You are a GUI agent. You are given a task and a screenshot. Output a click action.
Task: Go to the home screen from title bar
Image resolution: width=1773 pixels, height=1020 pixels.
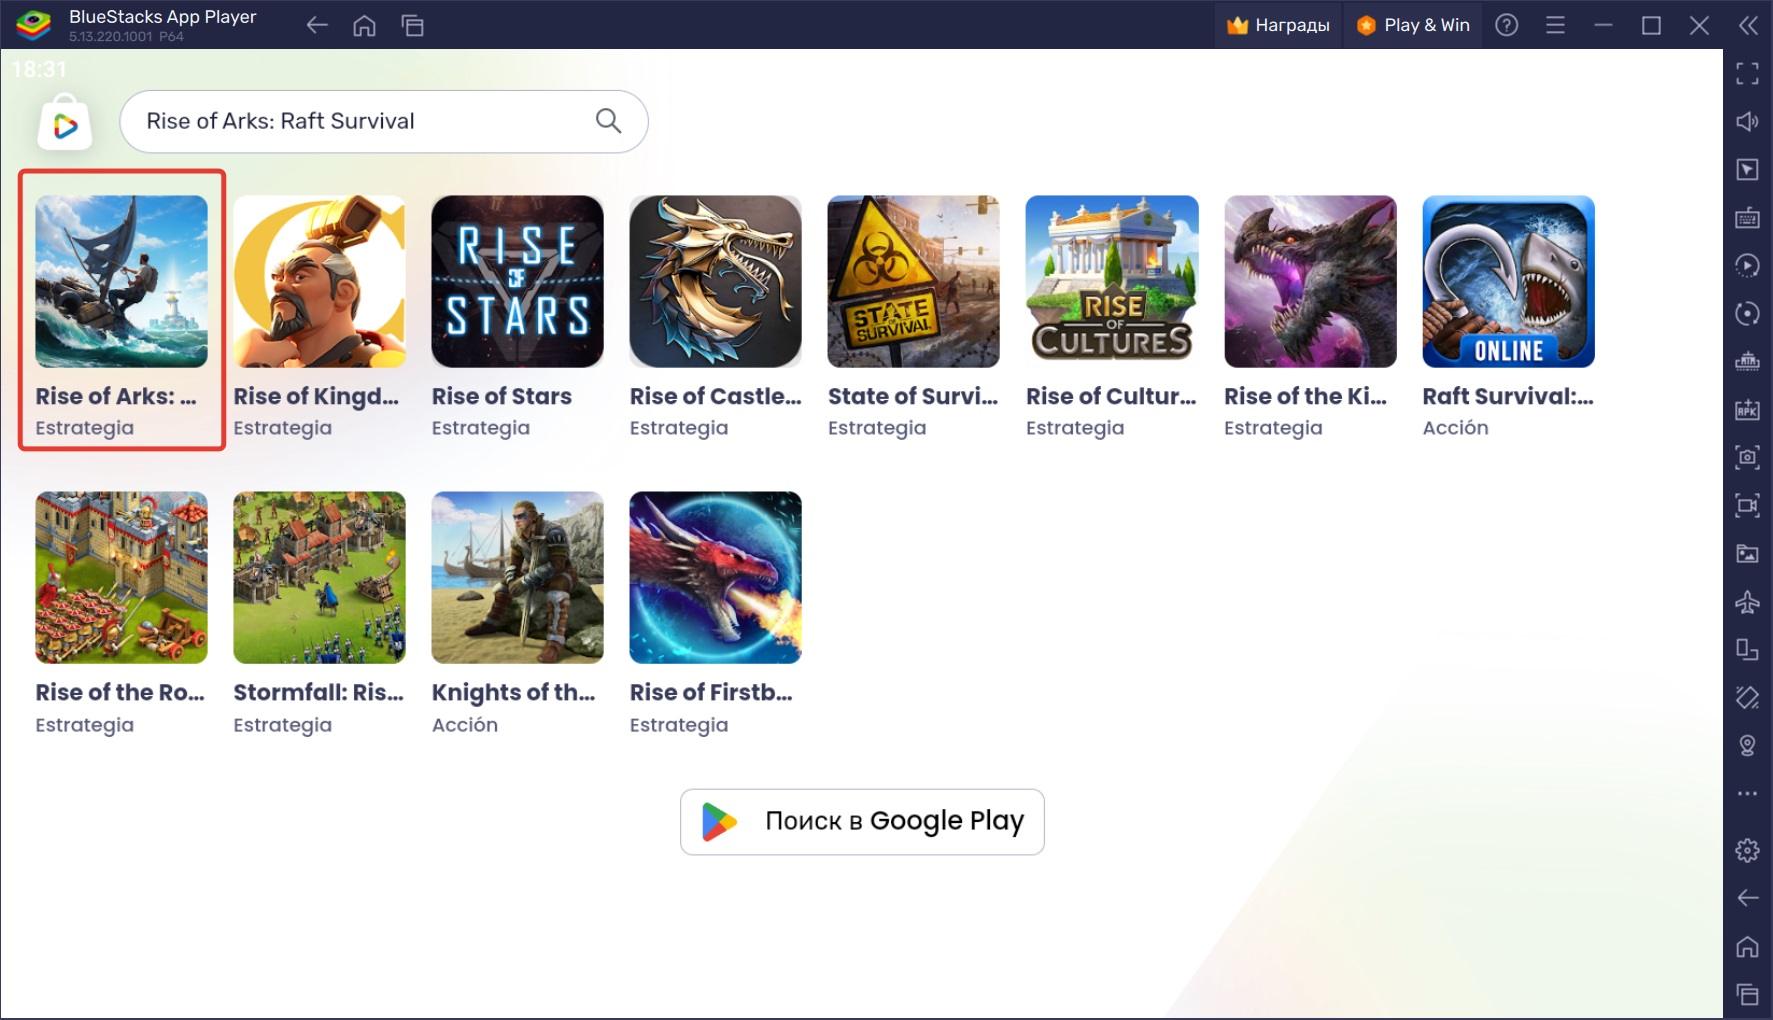[x=365, y=25]
